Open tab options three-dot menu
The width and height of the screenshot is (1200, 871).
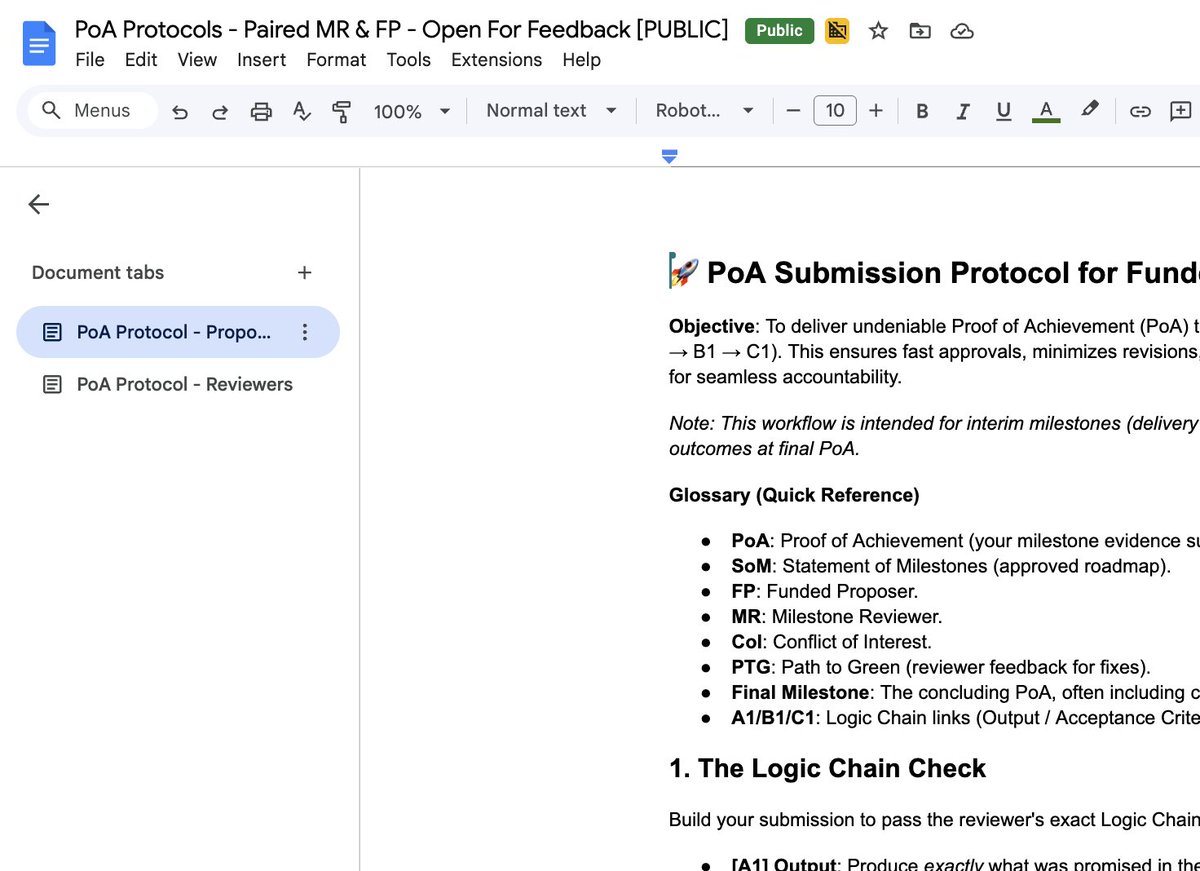point(305,332)
